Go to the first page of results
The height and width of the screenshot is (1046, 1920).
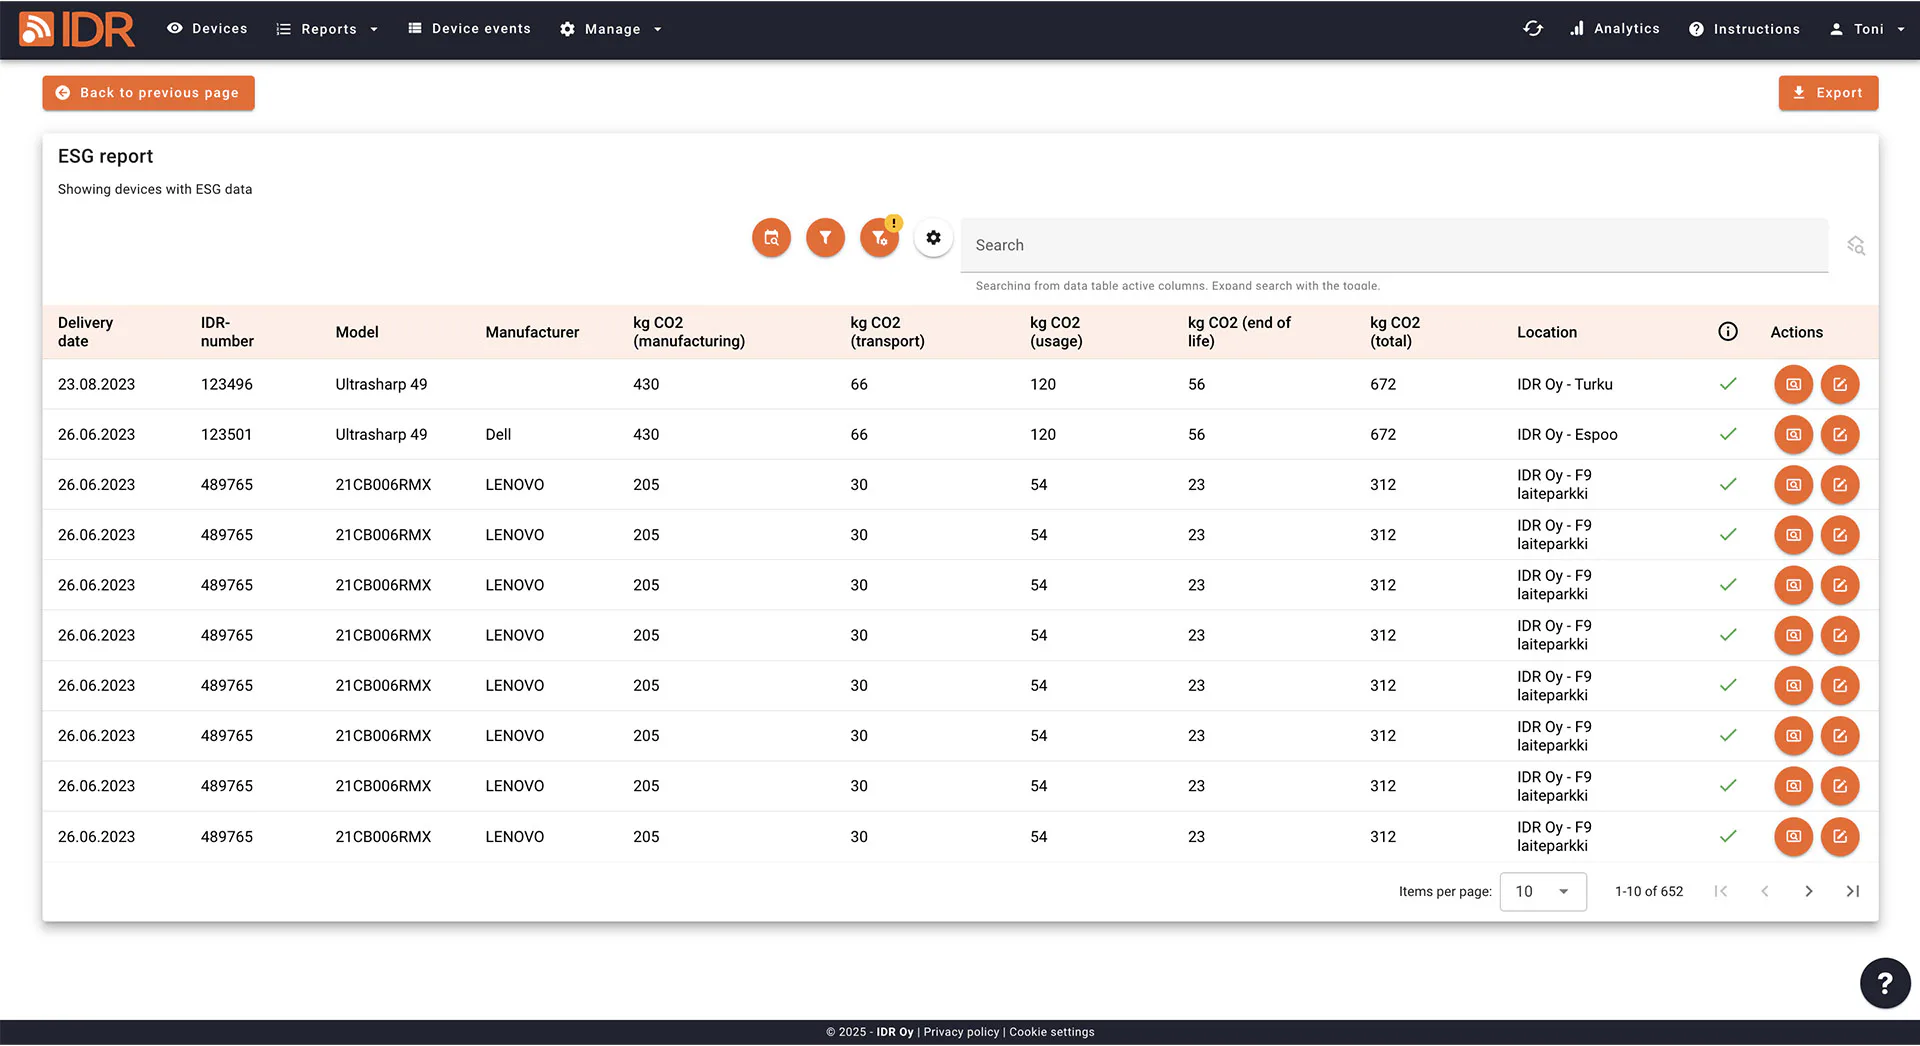pyautogui.click(x=1720, y=891)
